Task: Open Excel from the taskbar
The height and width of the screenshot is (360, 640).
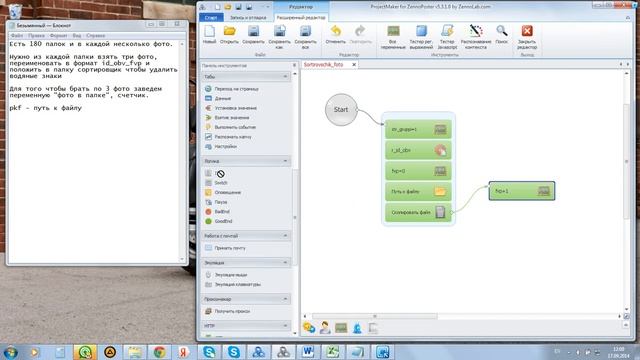Action: (333, 352)
